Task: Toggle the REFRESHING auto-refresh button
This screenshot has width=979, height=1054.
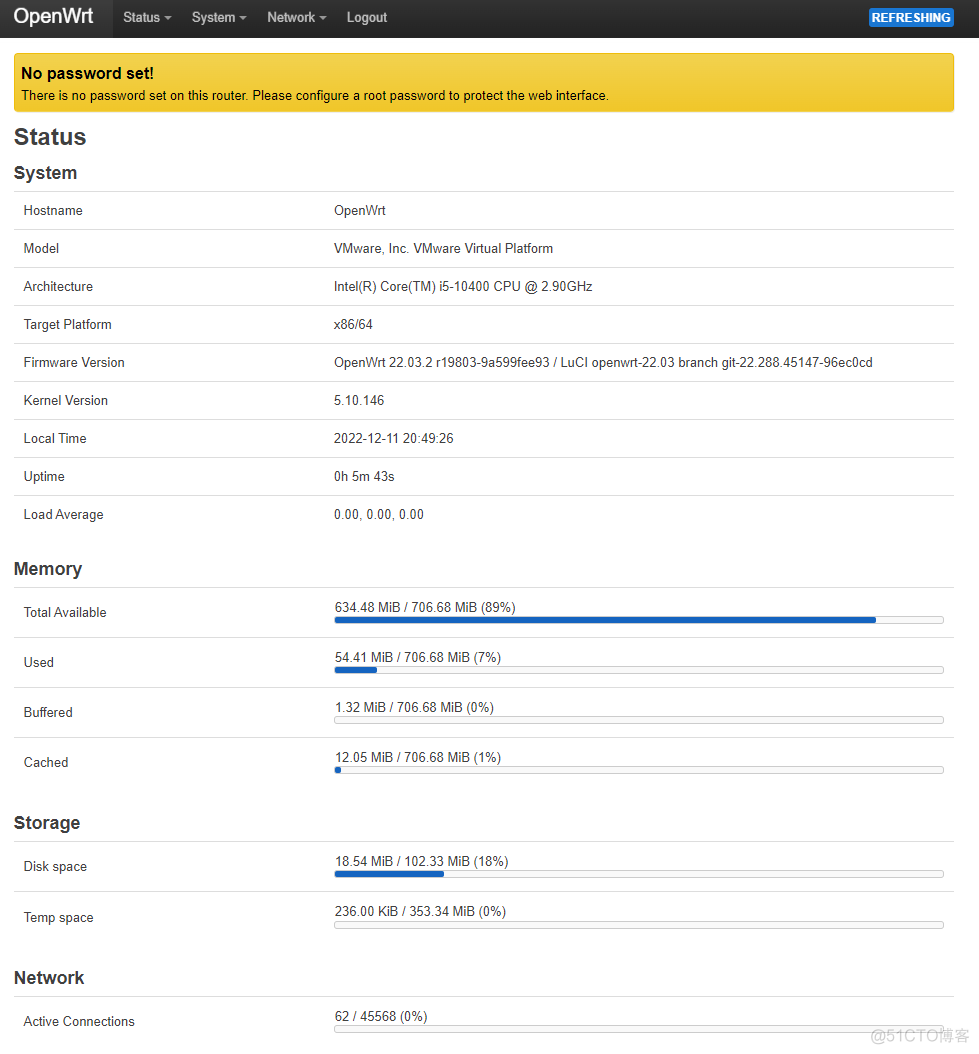Action: (911, 17)
